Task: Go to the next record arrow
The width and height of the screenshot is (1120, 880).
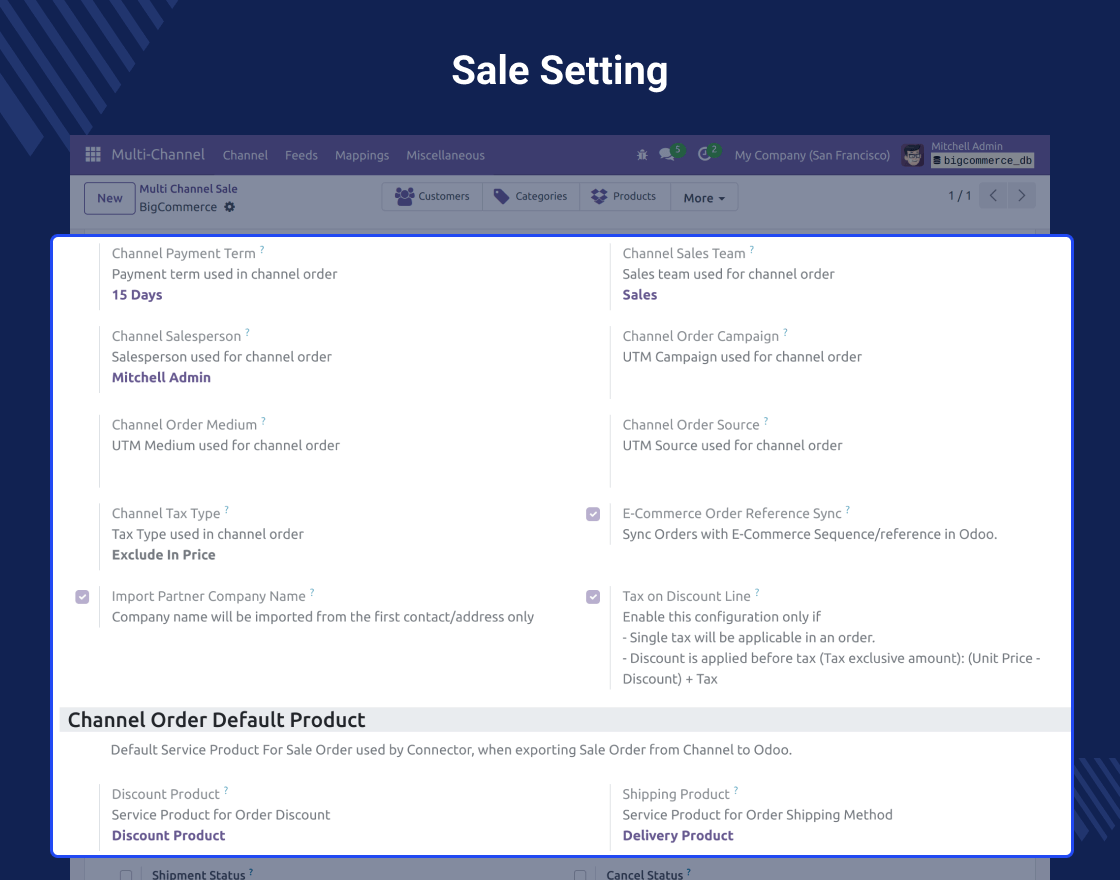Action: pos(1021,196)
